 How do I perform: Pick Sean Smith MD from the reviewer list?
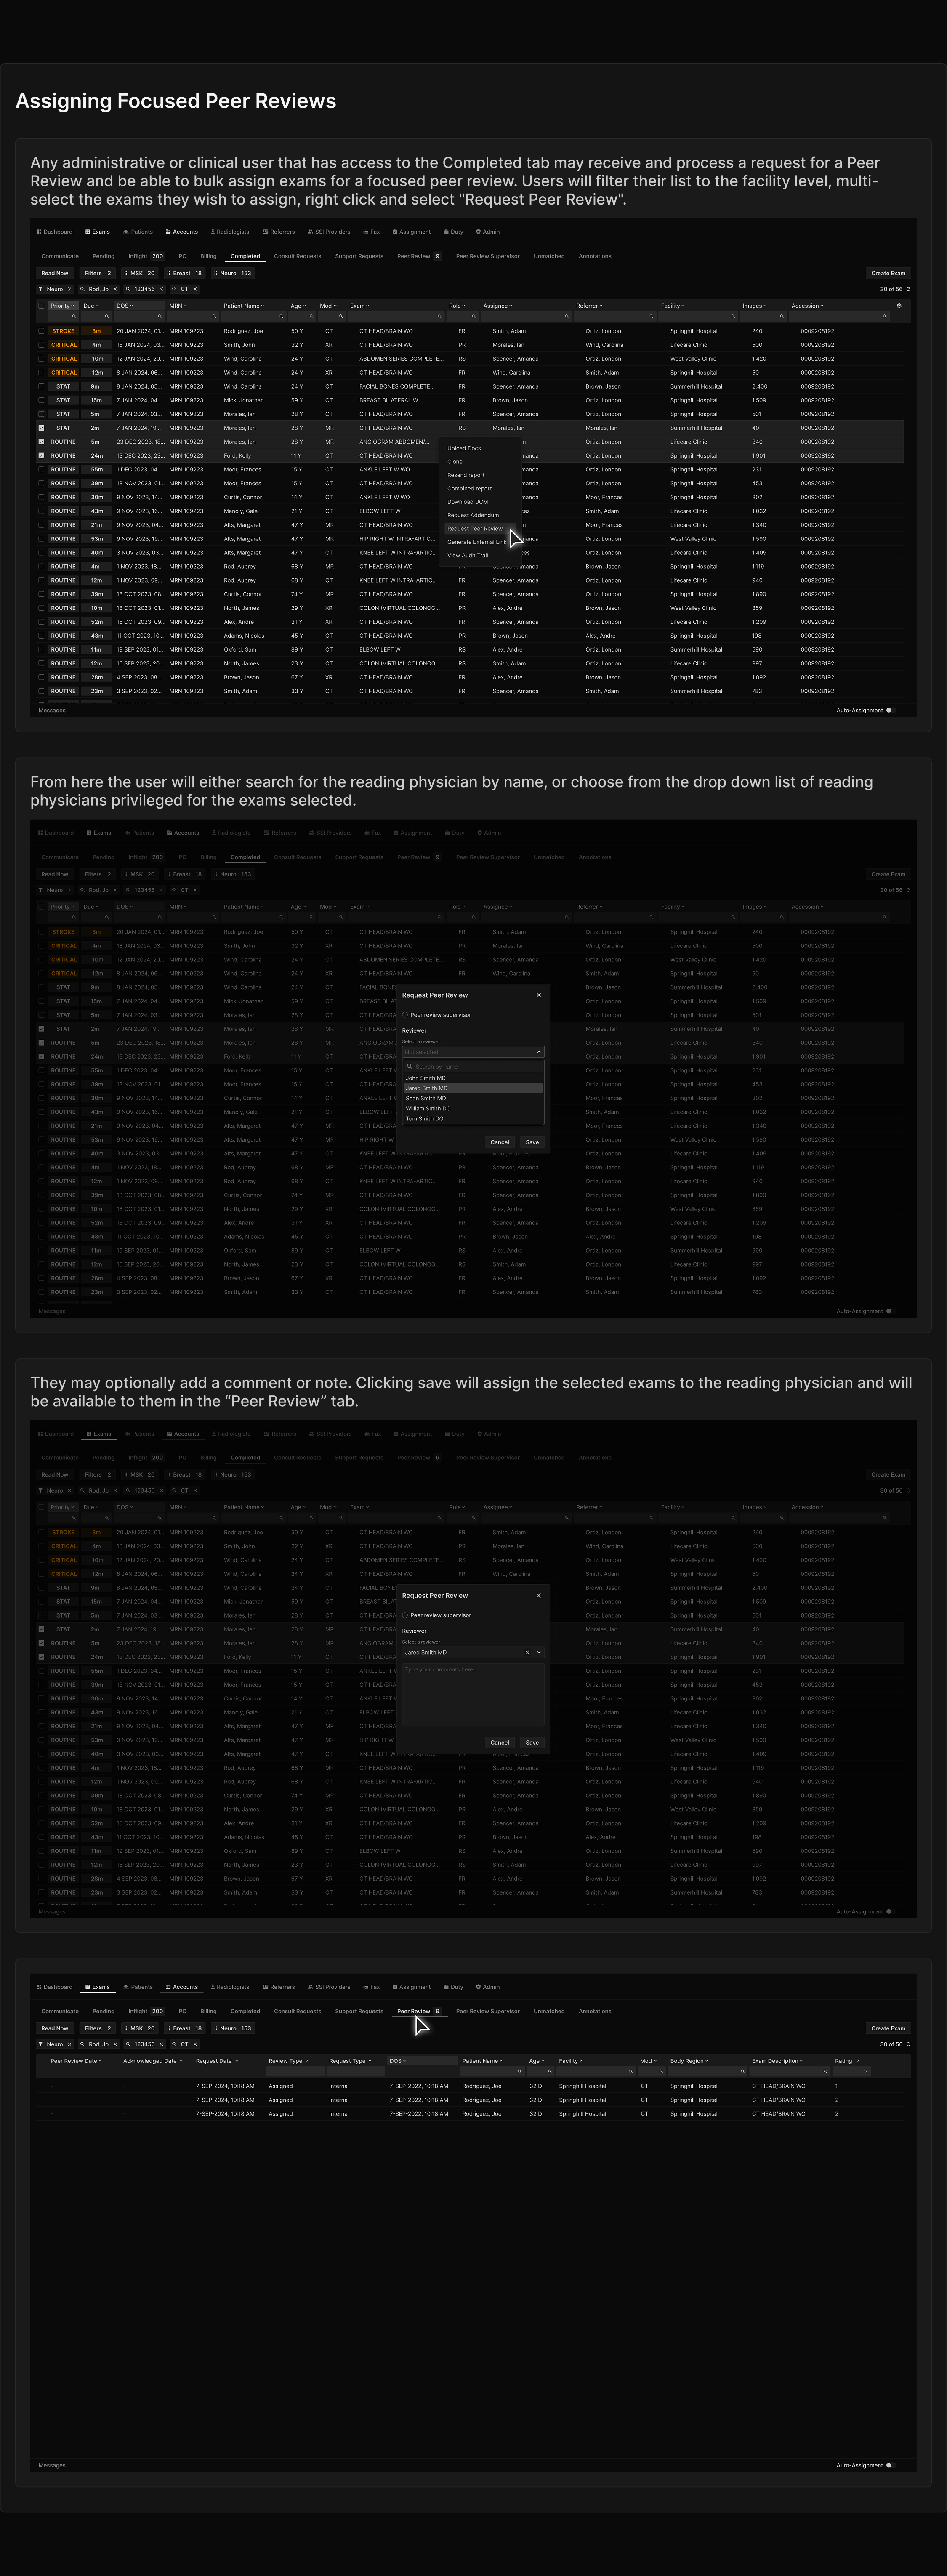pyautogui.click(x=473, y=1098)
